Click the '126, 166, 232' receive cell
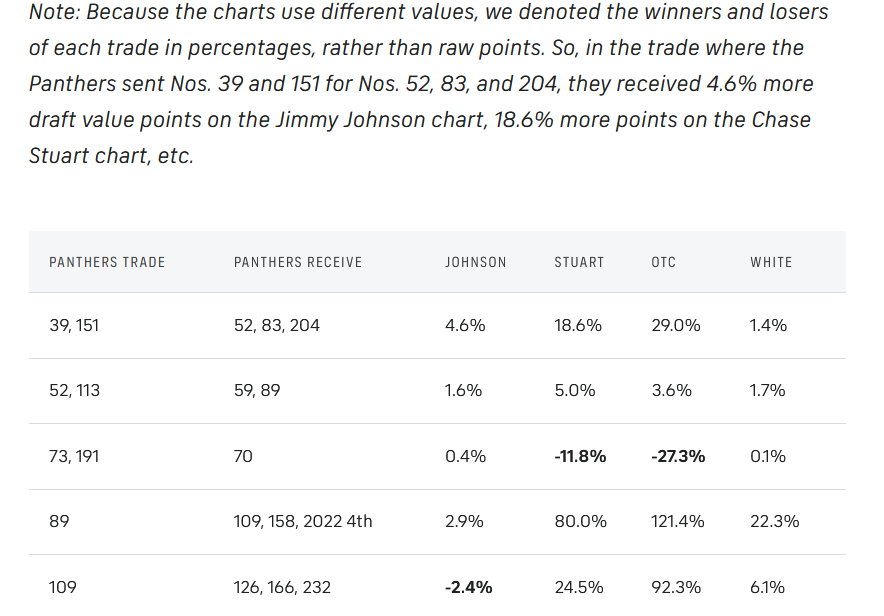884x616 pixels. tap(283, 587)
